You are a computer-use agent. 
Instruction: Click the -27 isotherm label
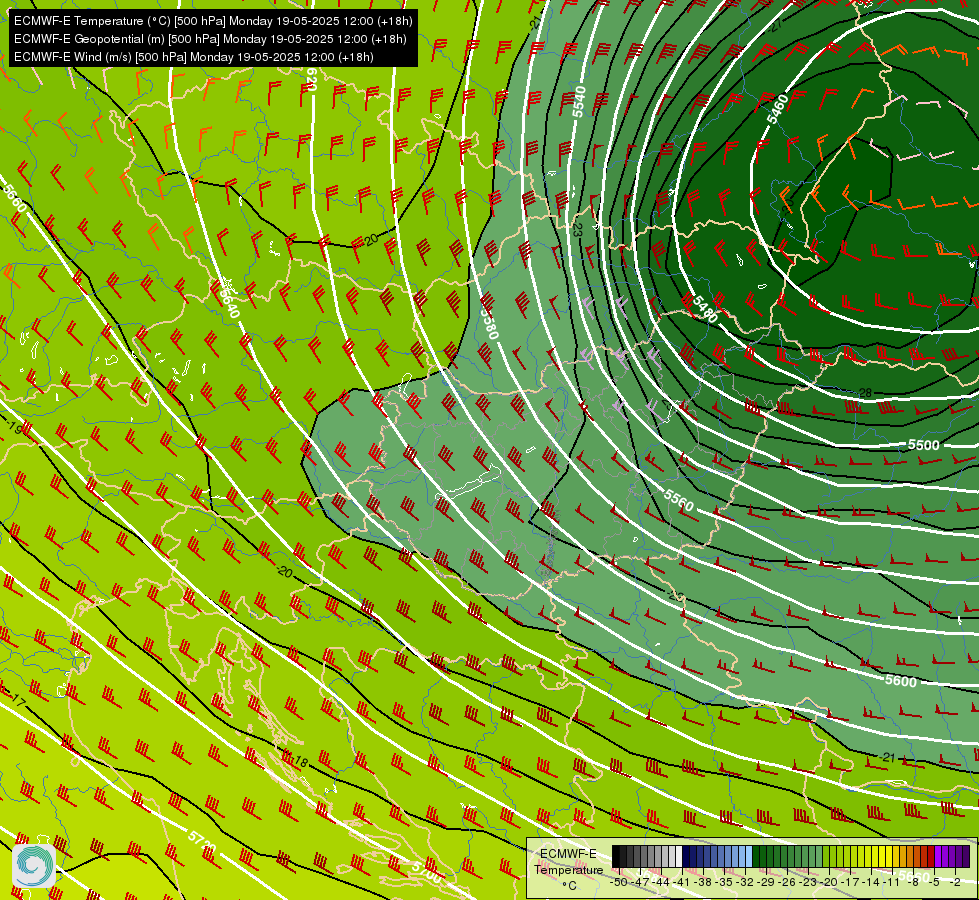pyautogui.click(x=777, y=25)
